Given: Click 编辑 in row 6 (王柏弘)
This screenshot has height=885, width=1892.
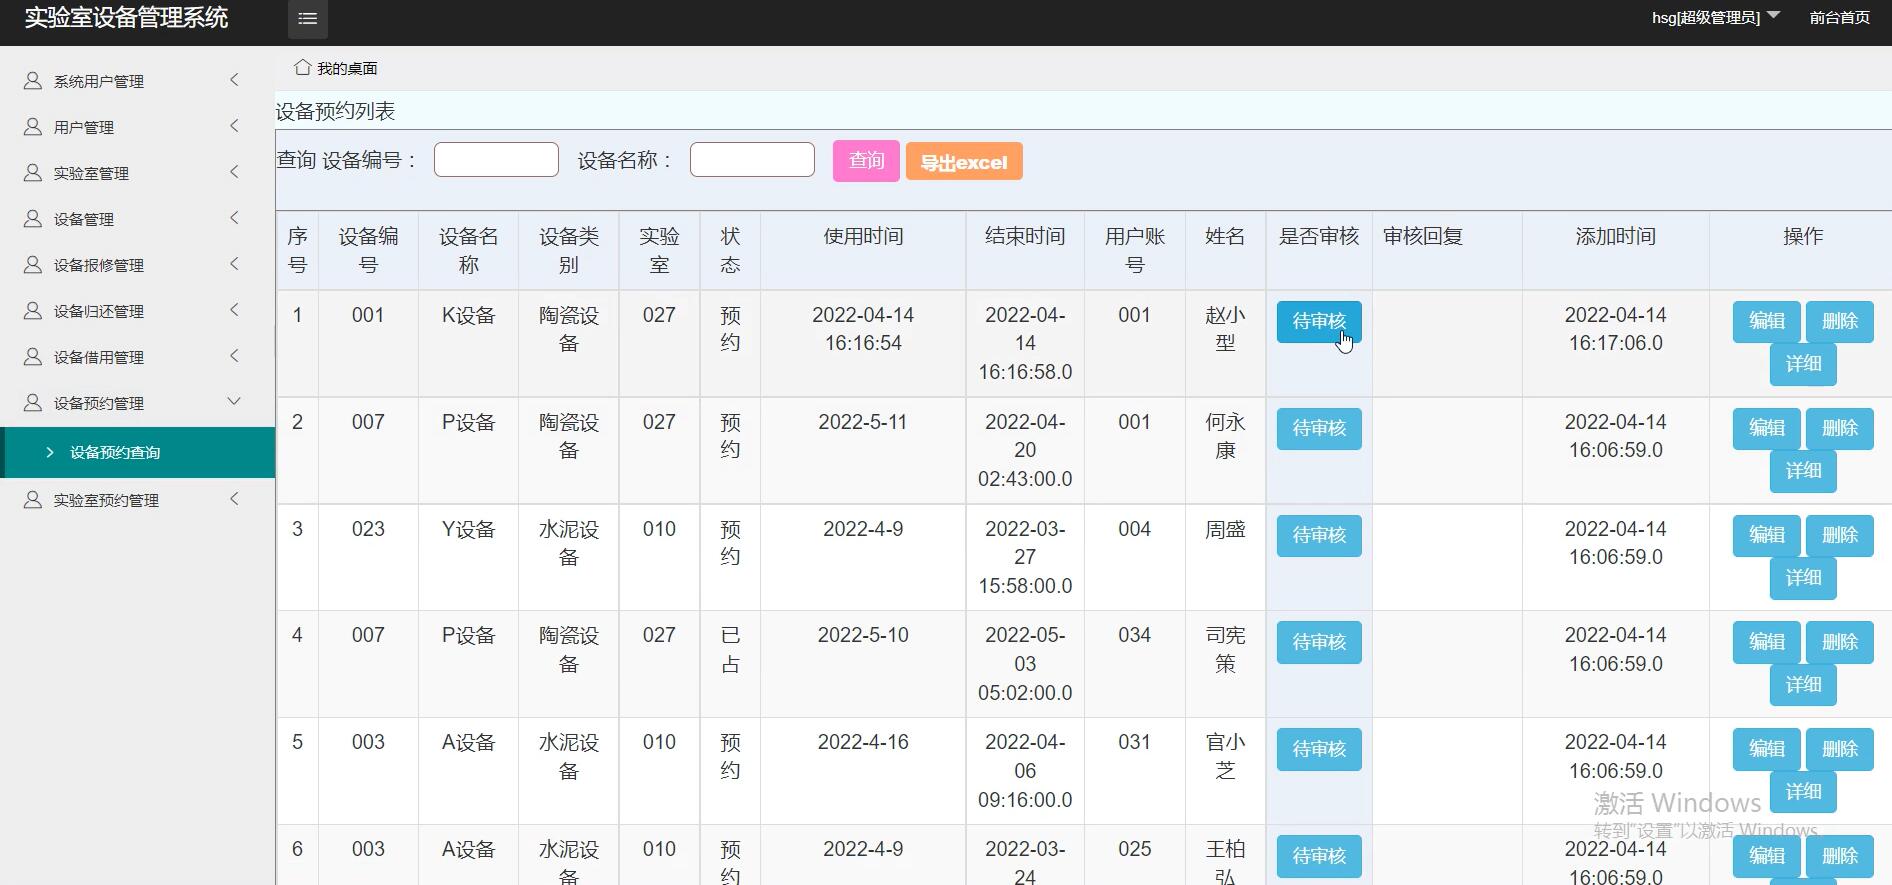Looking at the screenshot, I should pyautogui.click(x=1767, y=856).
